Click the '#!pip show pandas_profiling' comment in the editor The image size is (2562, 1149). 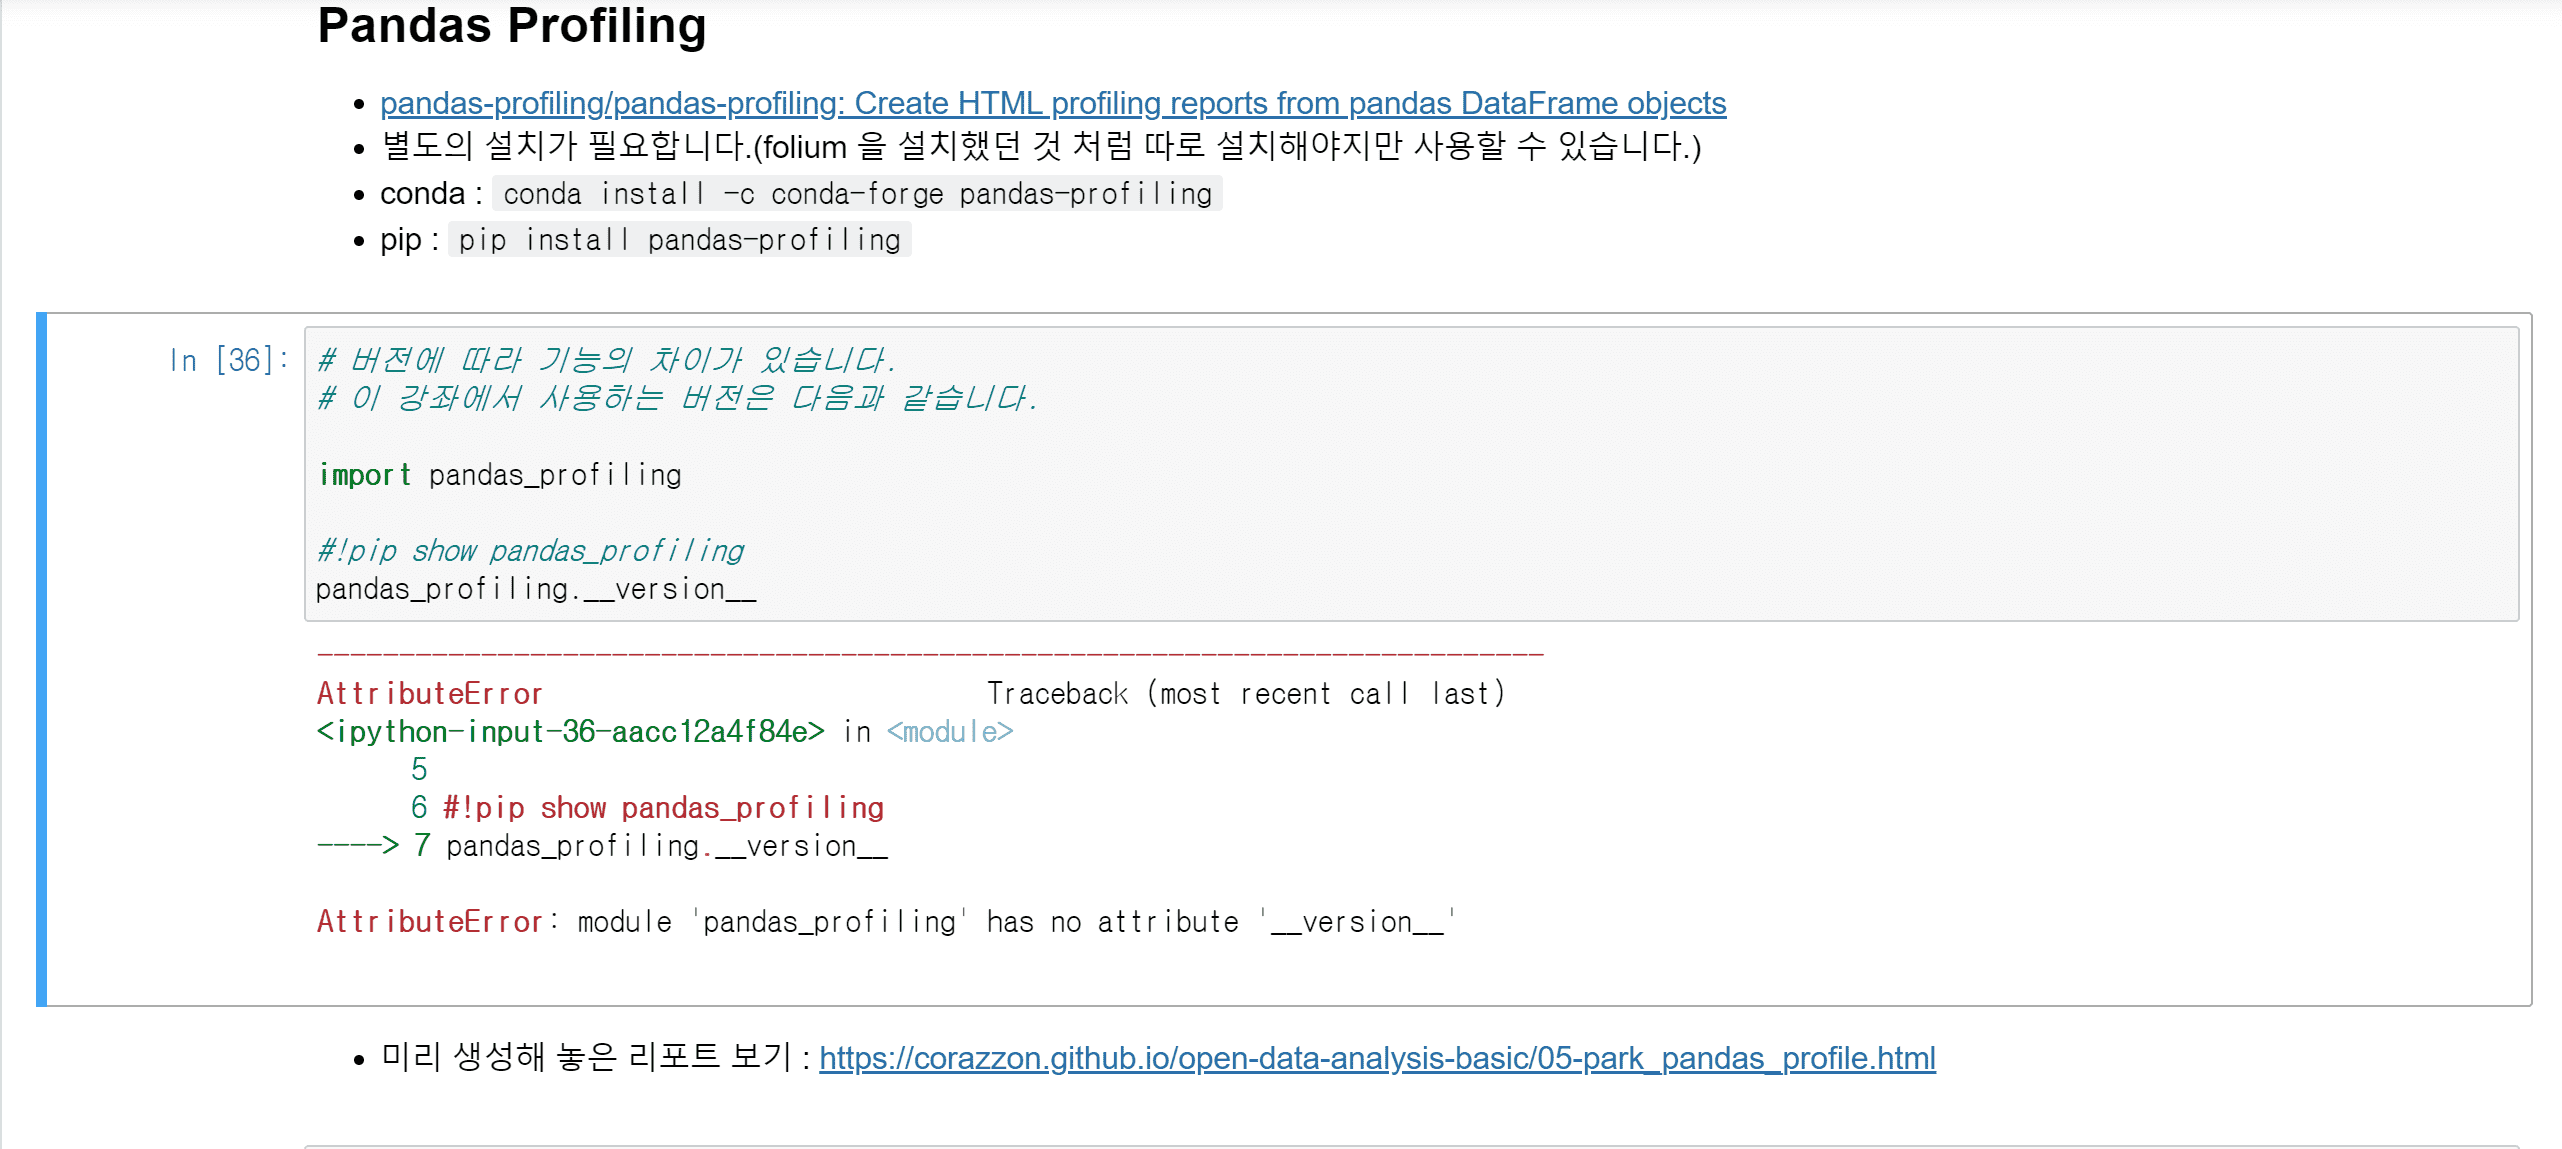tap(530, 551)
